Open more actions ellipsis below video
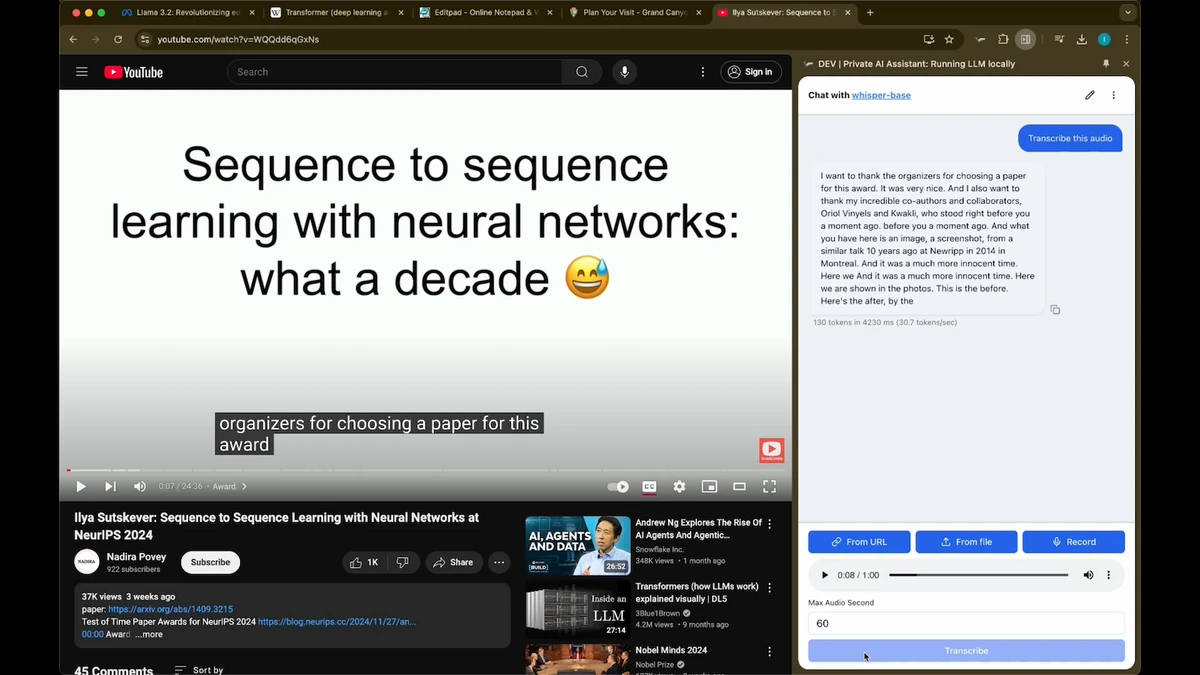The height and width of the screenshot is (675, 1200). coord(499,562)
